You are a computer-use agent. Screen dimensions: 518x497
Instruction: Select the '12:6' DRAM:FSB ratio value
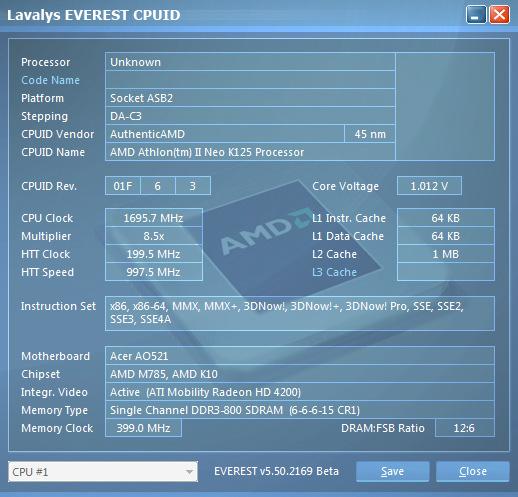(464, 428)
